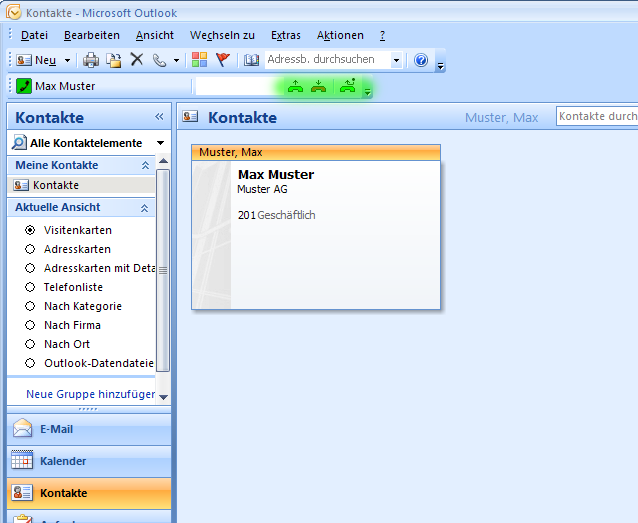Click the Muster AG company text
638x523 pixels.
pos(262,189)
